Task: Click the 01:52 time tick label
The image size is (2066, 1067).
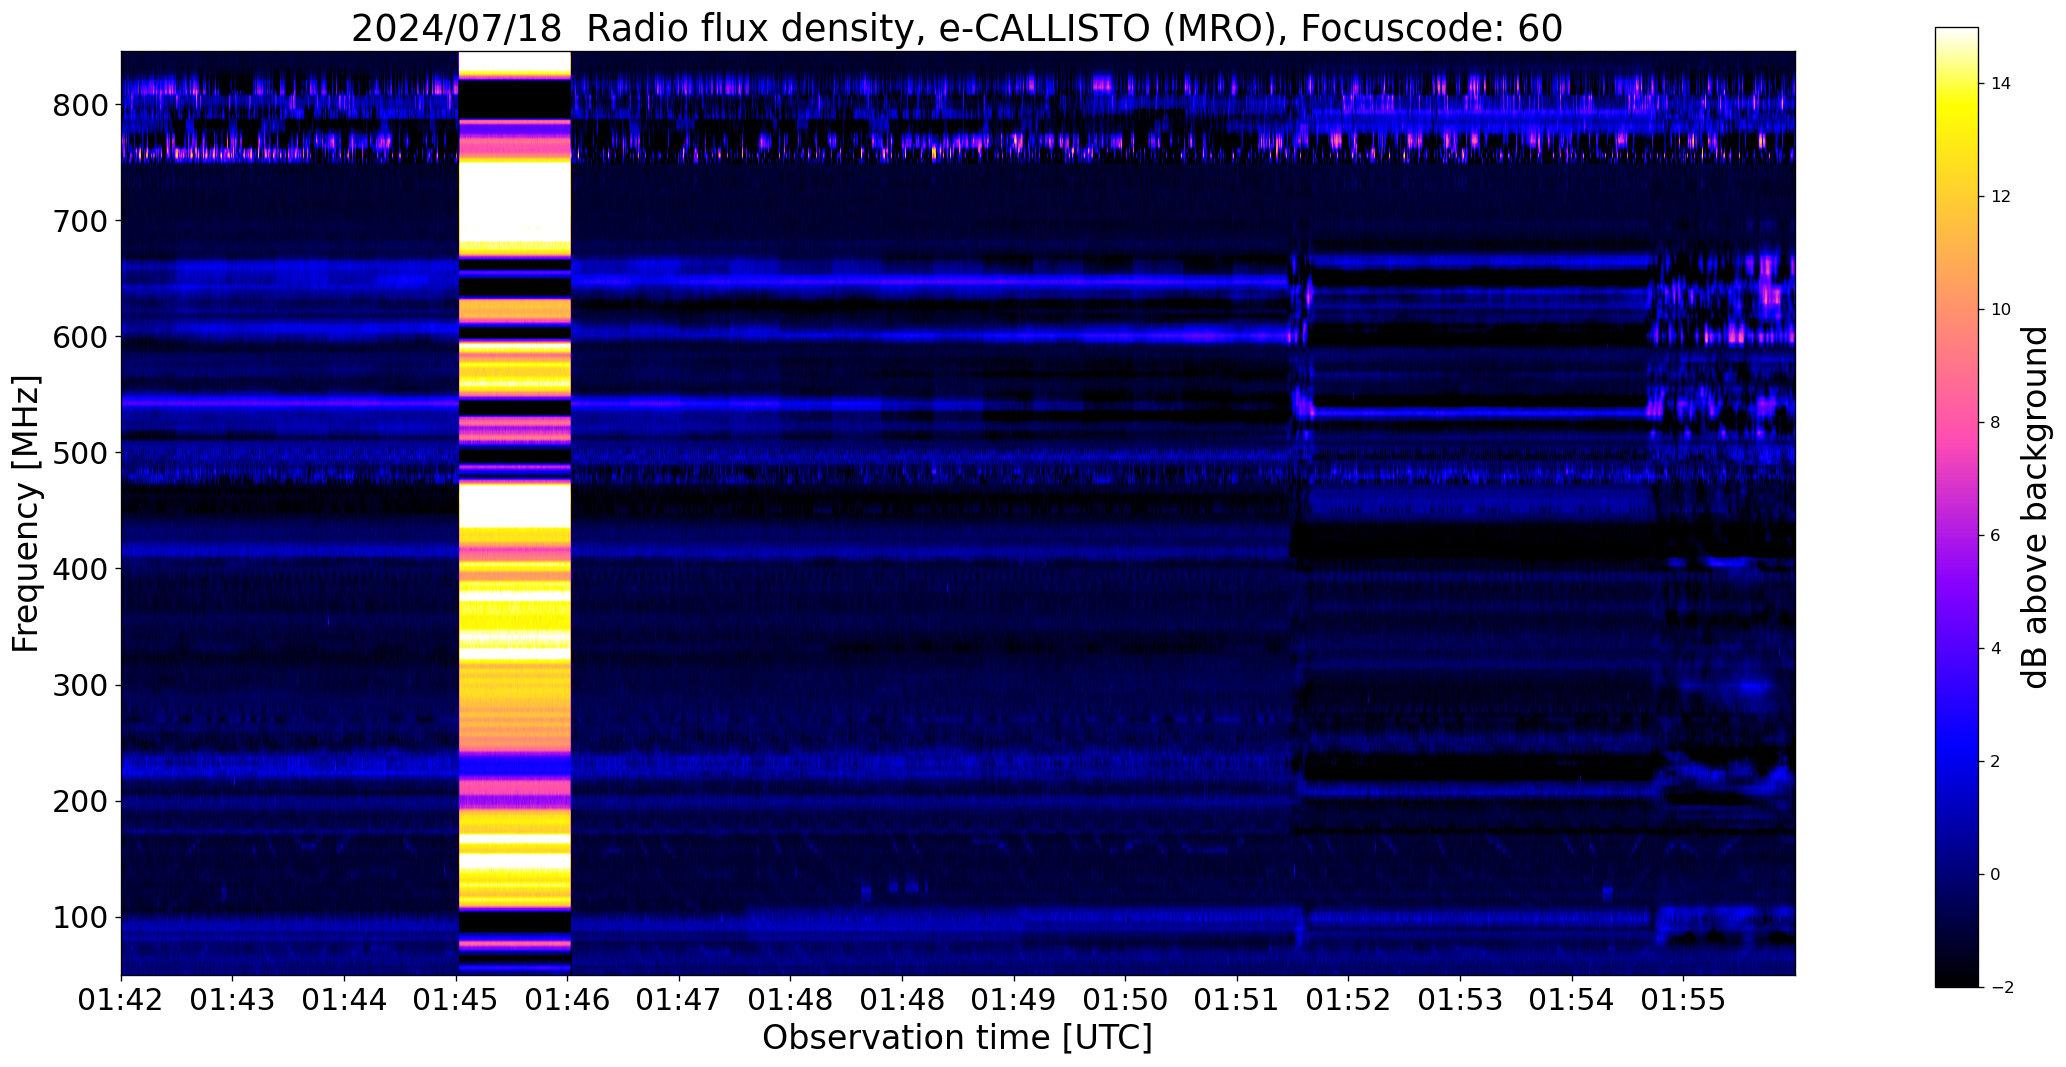Action: point(1349,1000)
